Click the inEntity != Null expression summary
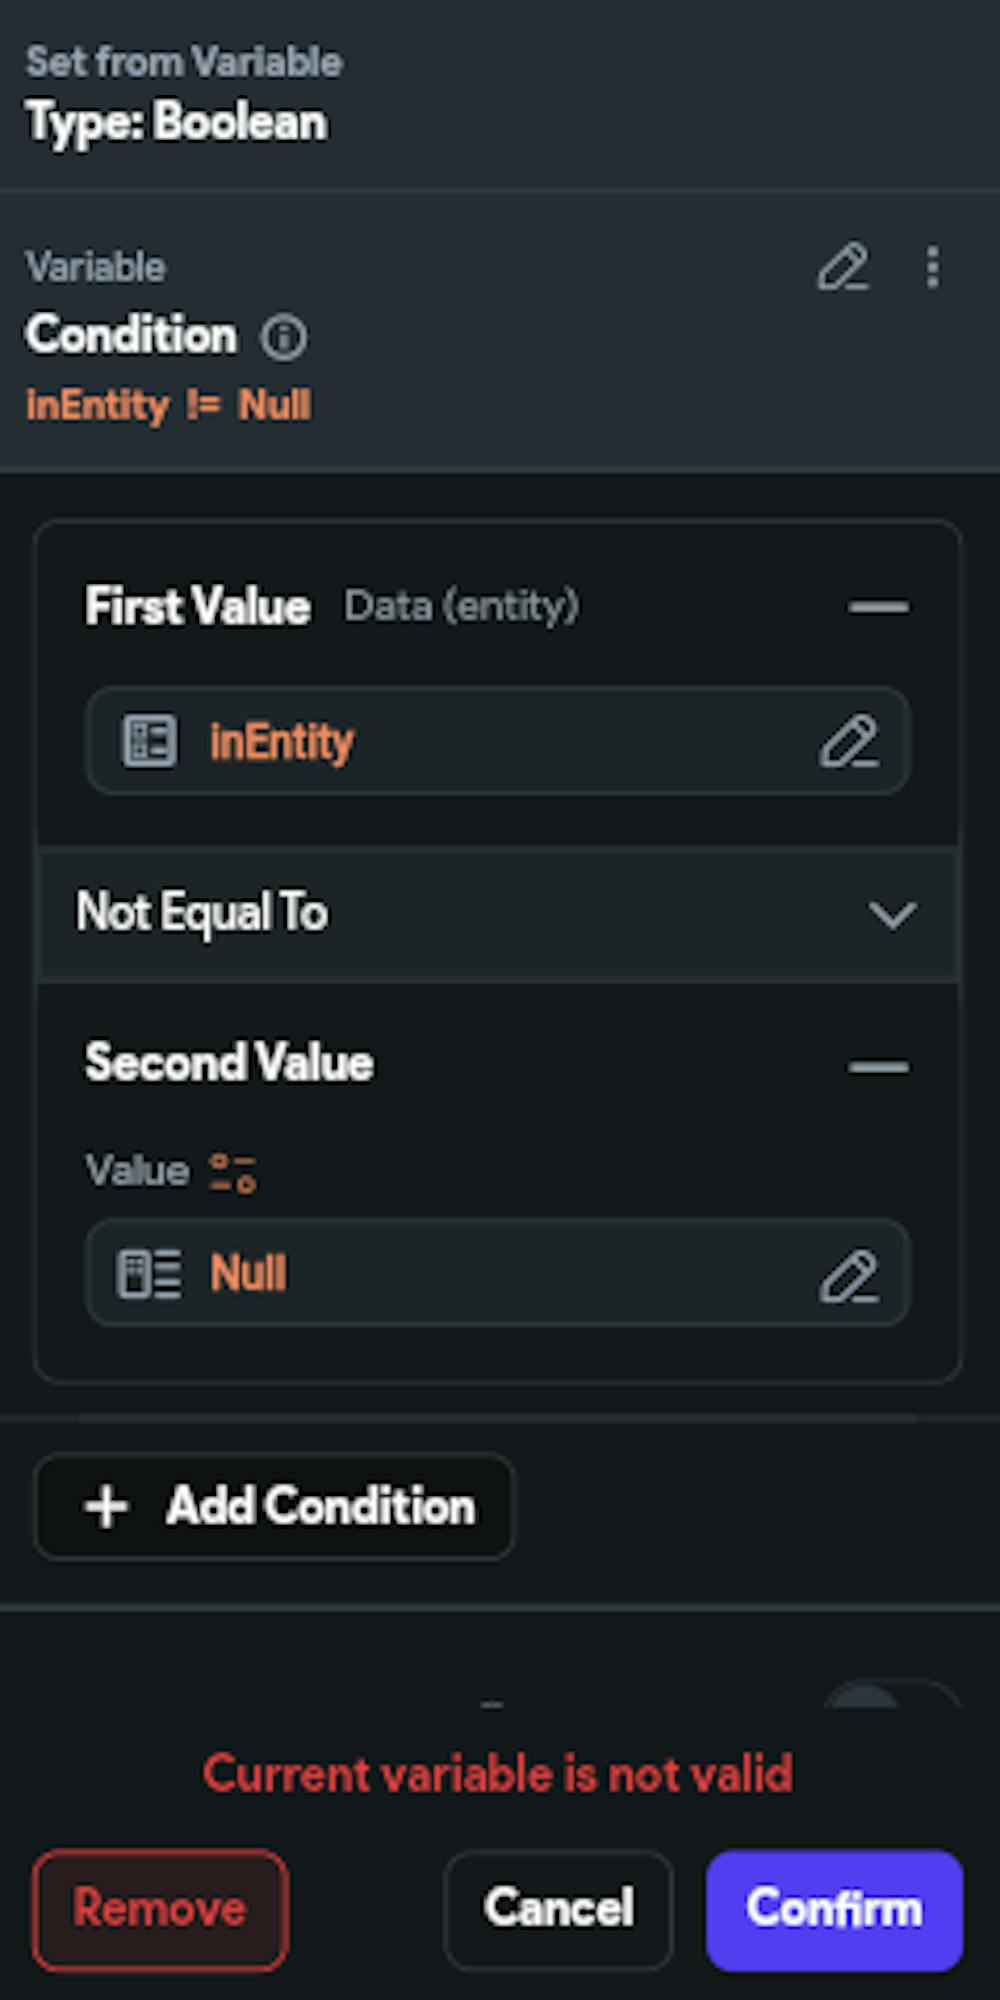Image resolution: width=1000 pixels, height=2000 pixels. tap(168, 406)
